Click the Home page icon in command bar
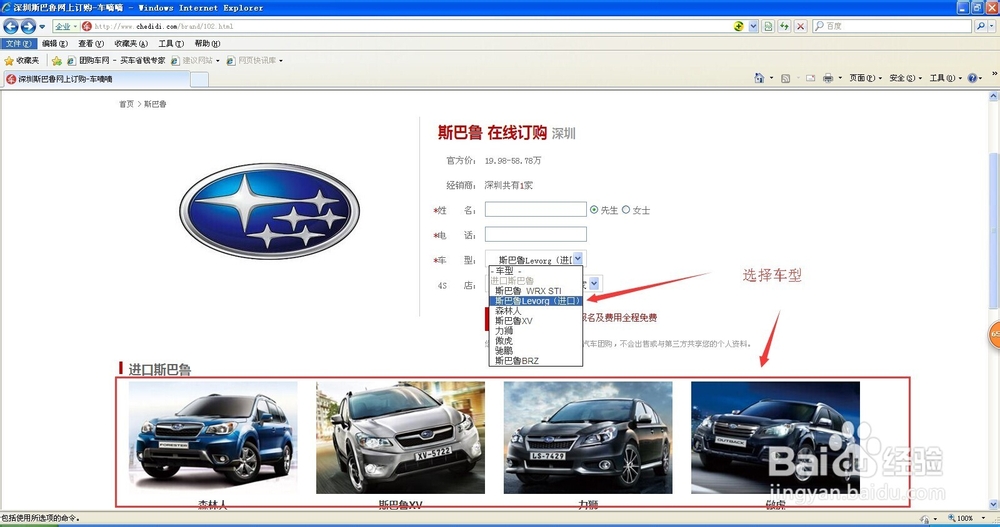The width and height of the screenshot is (1000, 527). [759, 78]
